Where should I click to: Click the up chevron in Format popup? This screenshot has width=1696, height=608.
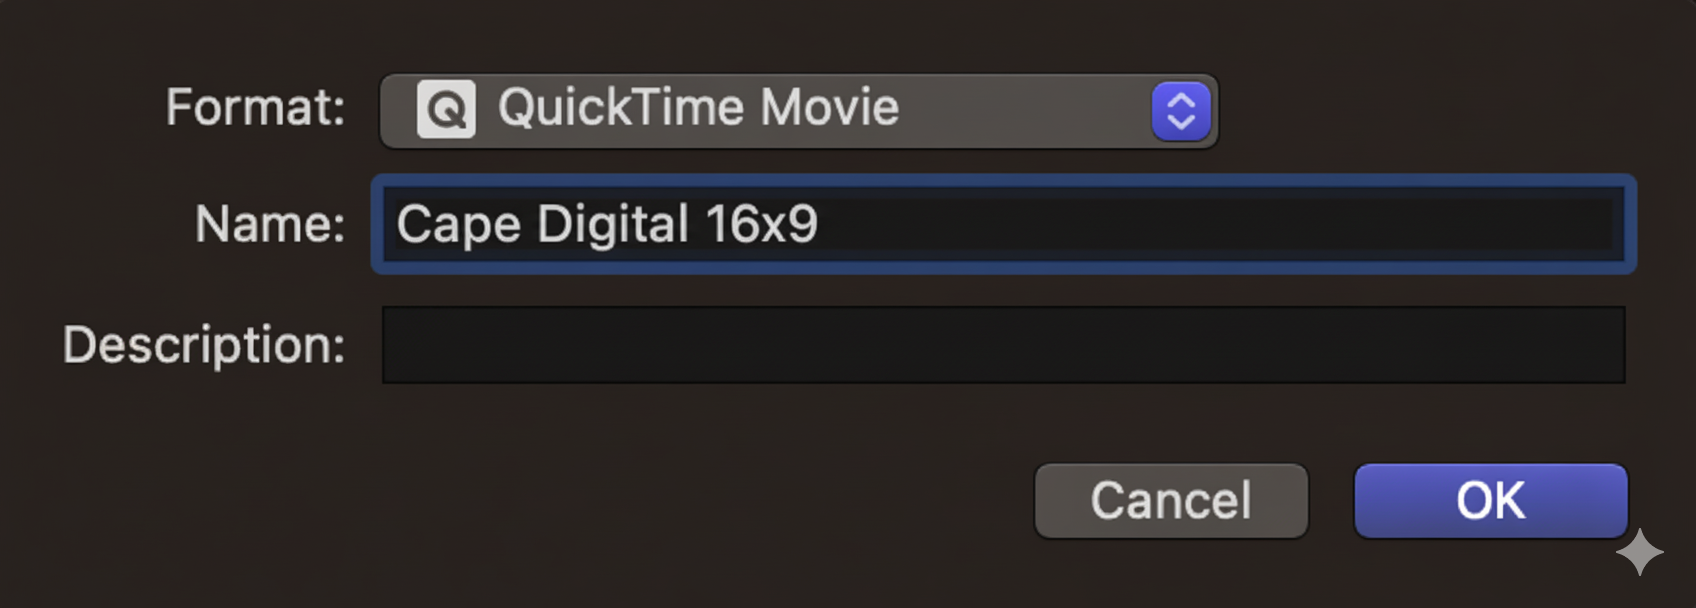[1181, 99]
